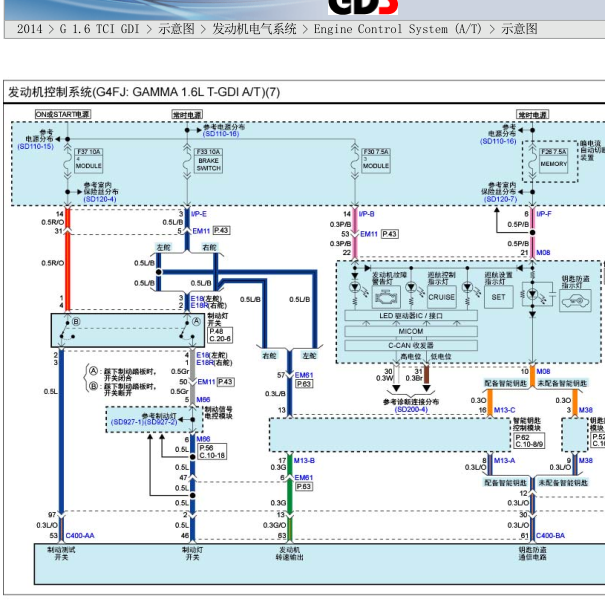The height and width of the screenshot is (608, 605).
Task: Select the F26 7.5A MEMORY fuse
Action: (553, 159)
